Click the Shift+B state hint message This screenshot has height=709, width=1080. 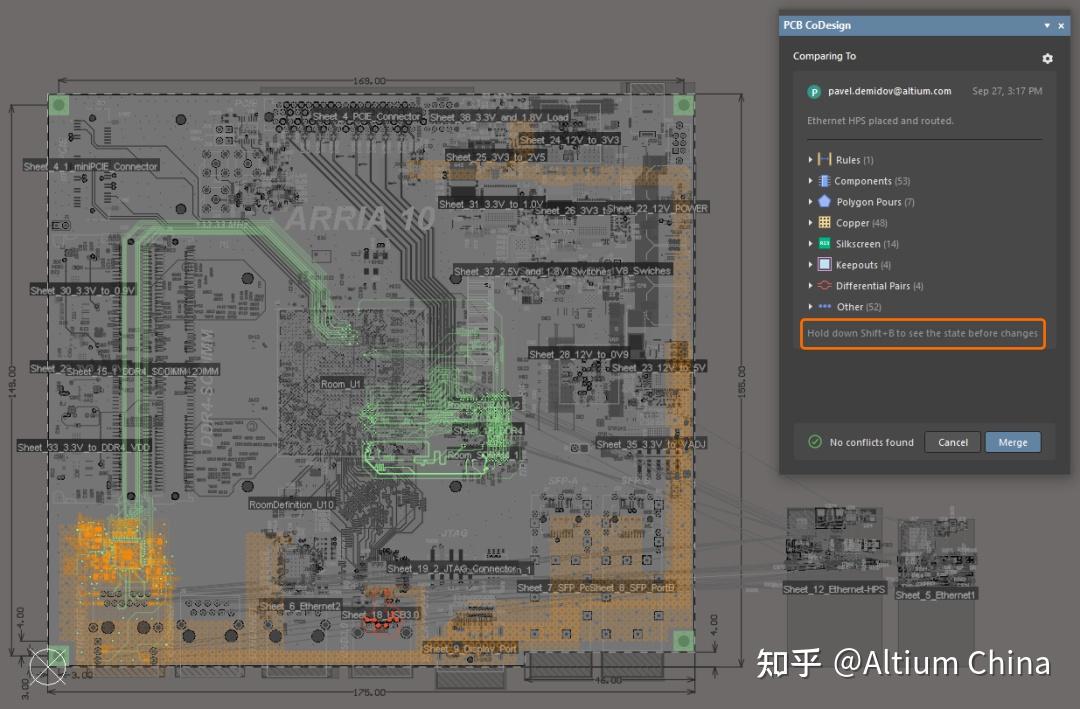click(921, 334)
